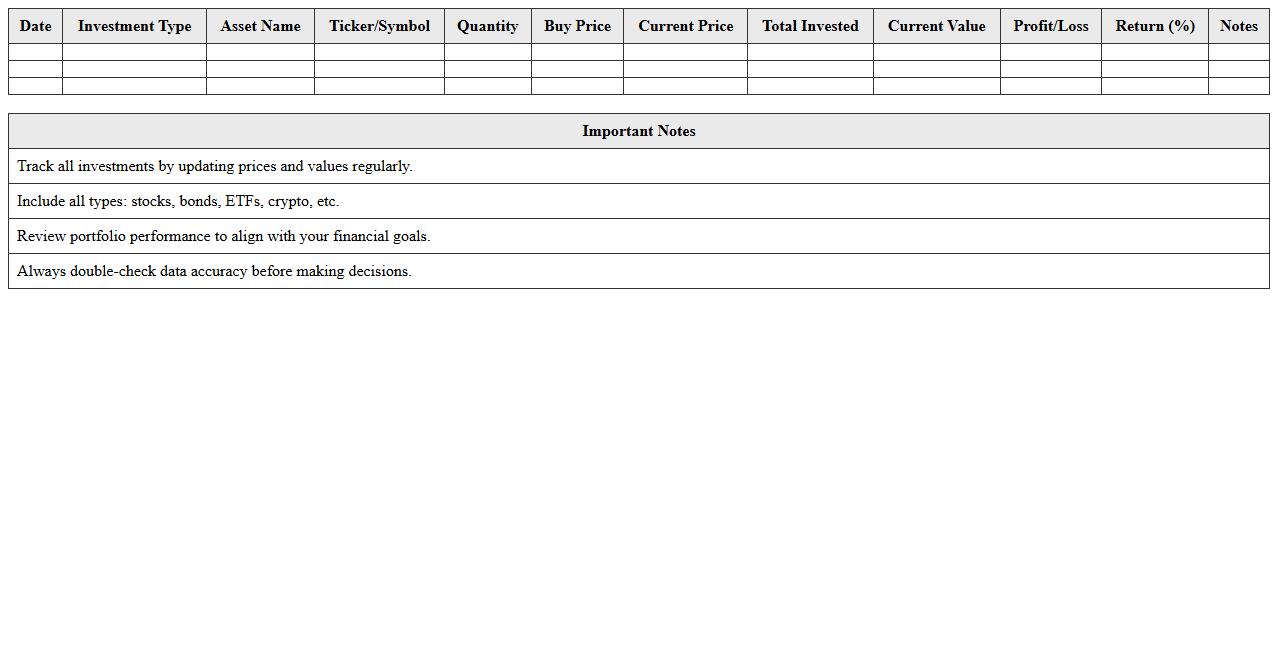The image size is (1278, 650).
Task: Select the Investment Type column header
Action: point(134,26)
